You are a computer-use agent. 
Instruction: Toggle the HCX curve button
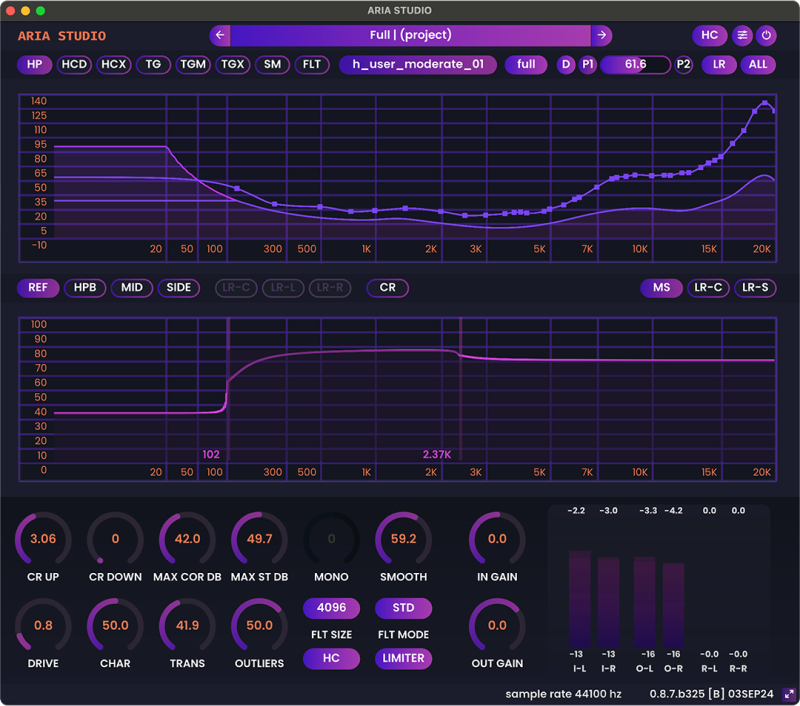pyautogui.click(x=113, y=64)
